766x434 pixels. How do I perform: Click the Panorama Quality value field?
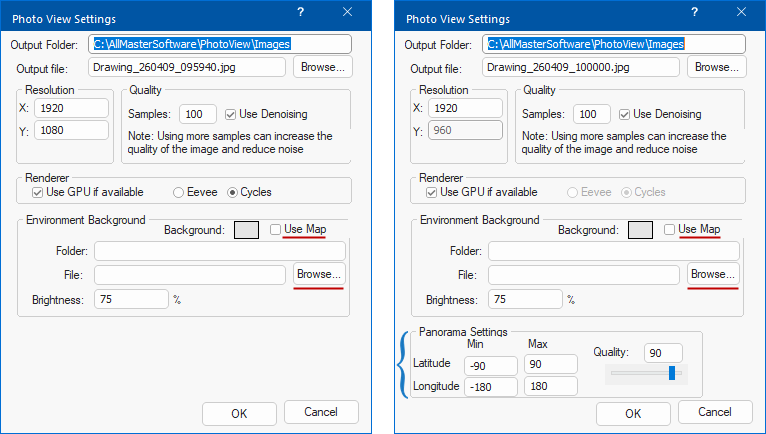click(x=664, y=352)
